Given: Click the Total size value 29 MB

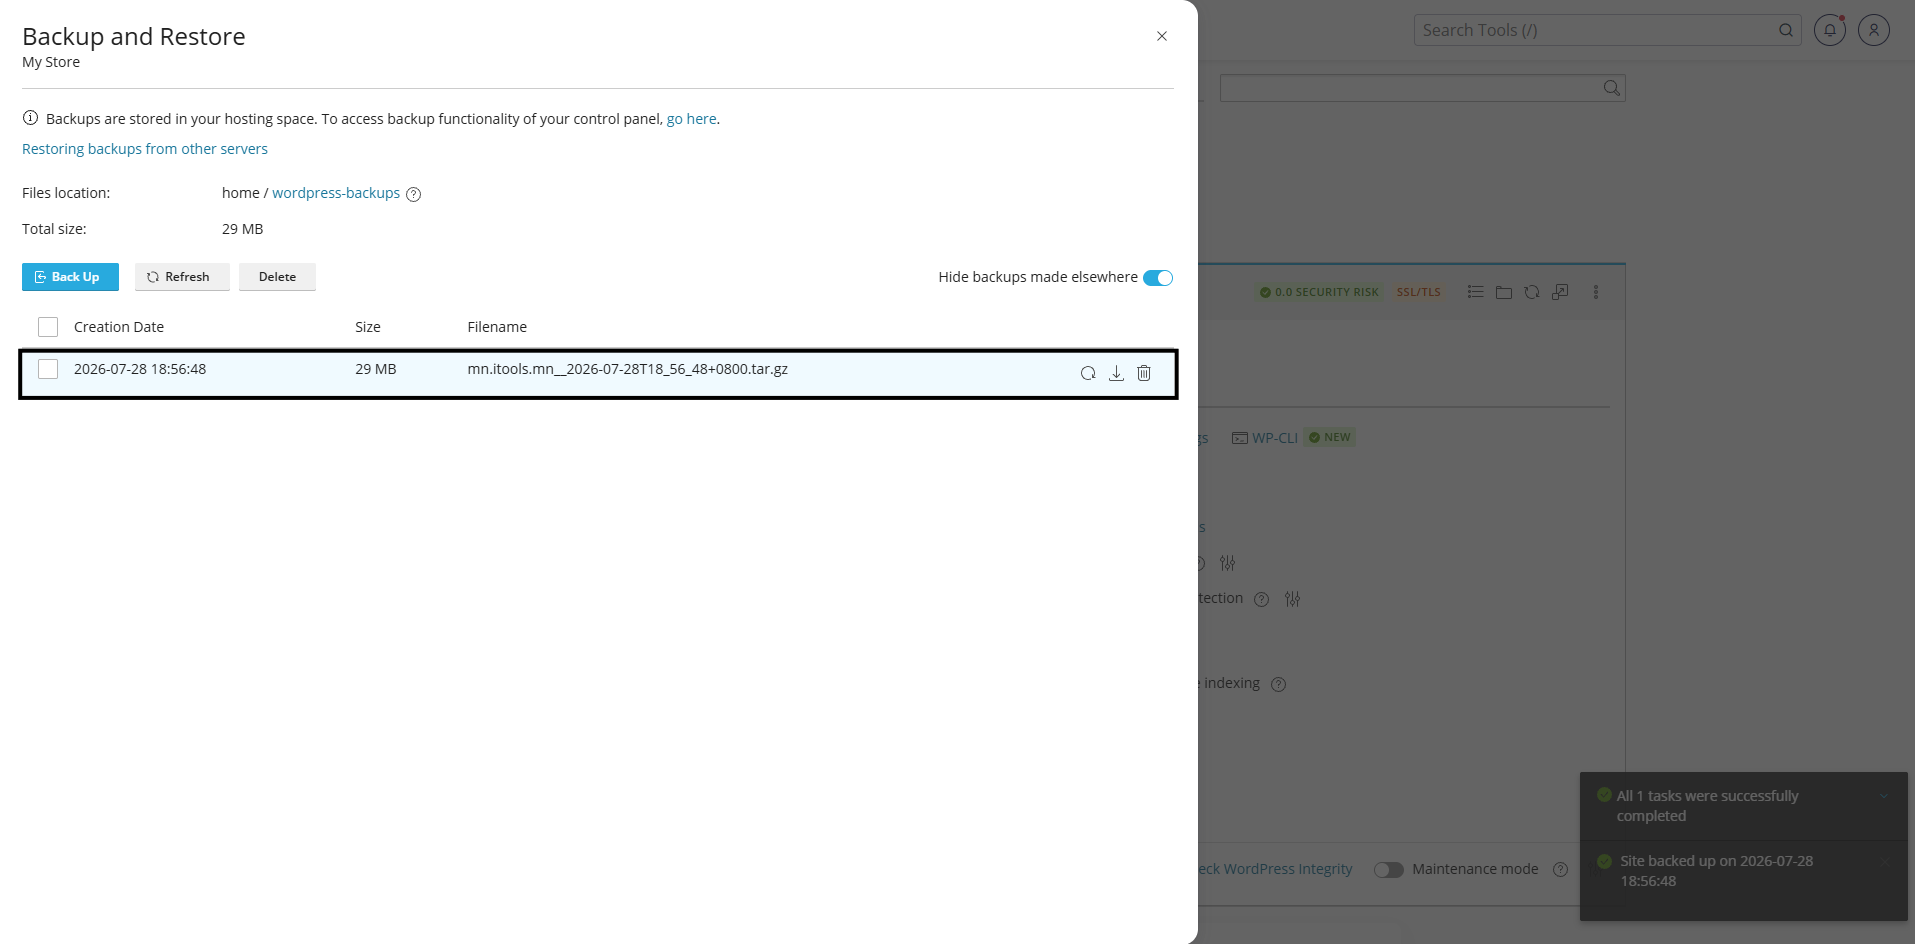Looking at the screenshot, I should [243, 229].
